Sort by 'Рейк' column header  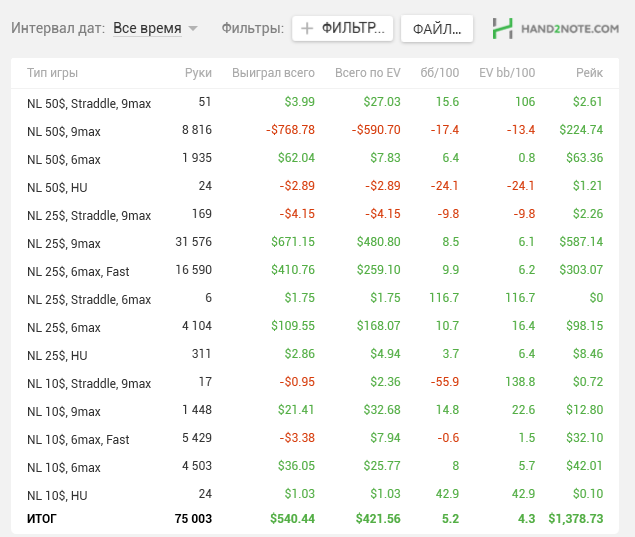point(589,73)
